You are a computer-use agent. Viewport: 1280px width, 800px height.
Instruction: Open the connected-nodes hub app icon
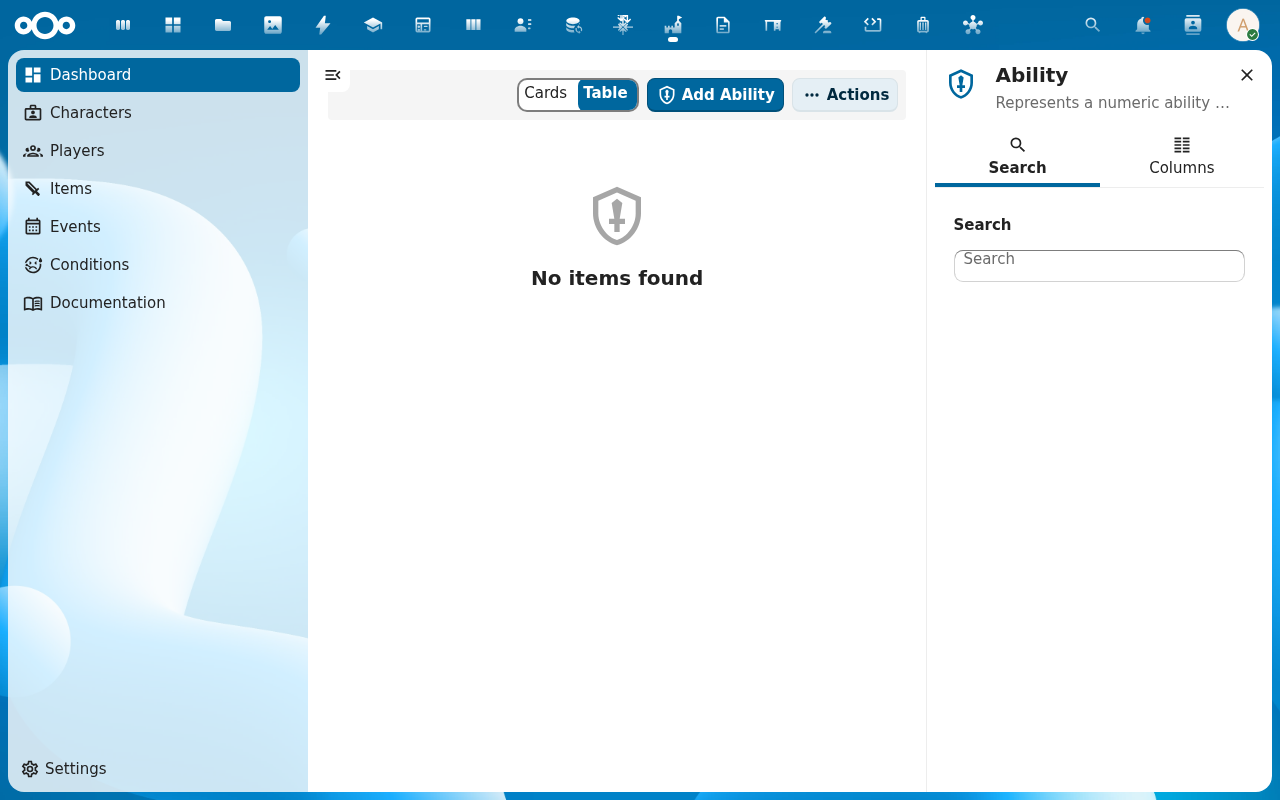click(973, 25)
